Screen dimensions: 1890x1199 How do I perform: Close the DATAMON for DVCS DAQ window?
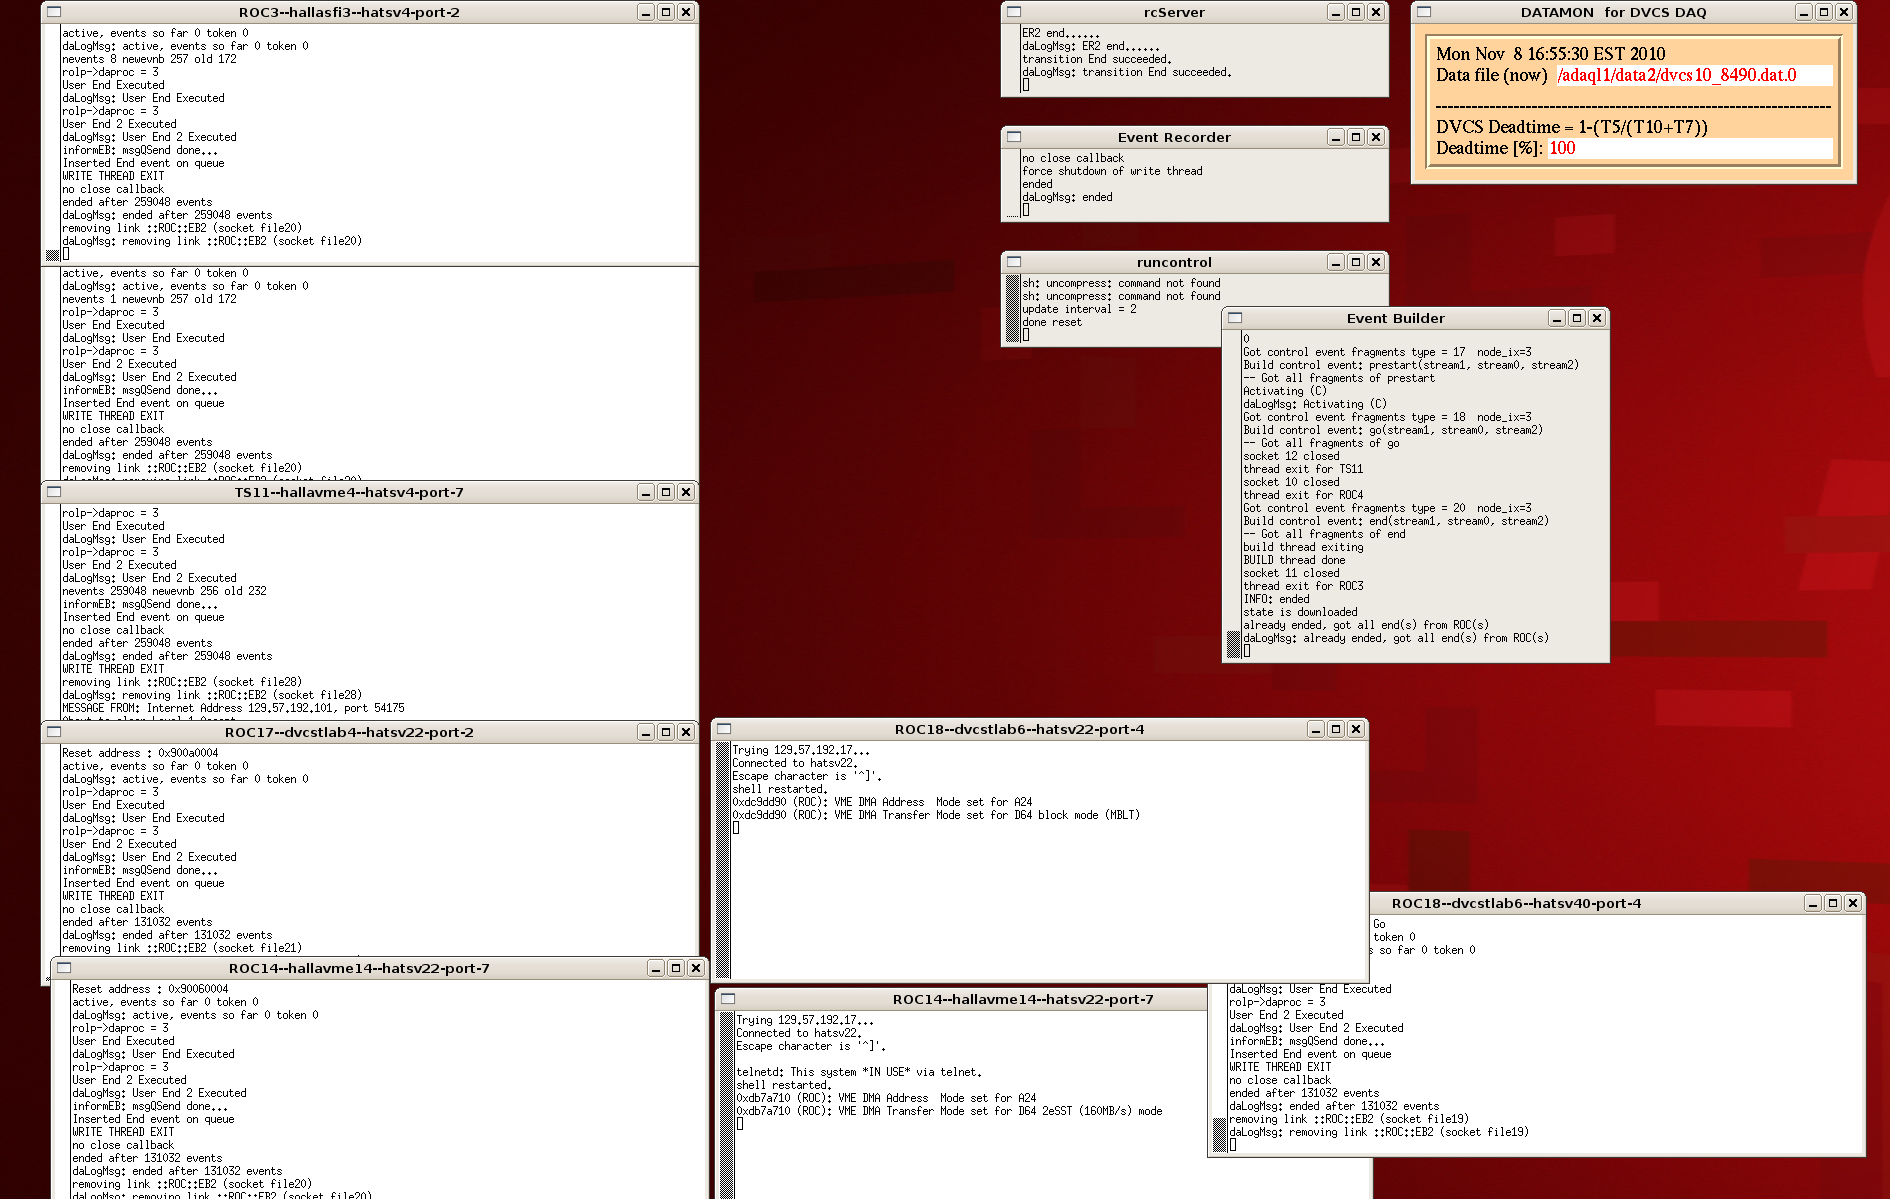point(1844,12)
